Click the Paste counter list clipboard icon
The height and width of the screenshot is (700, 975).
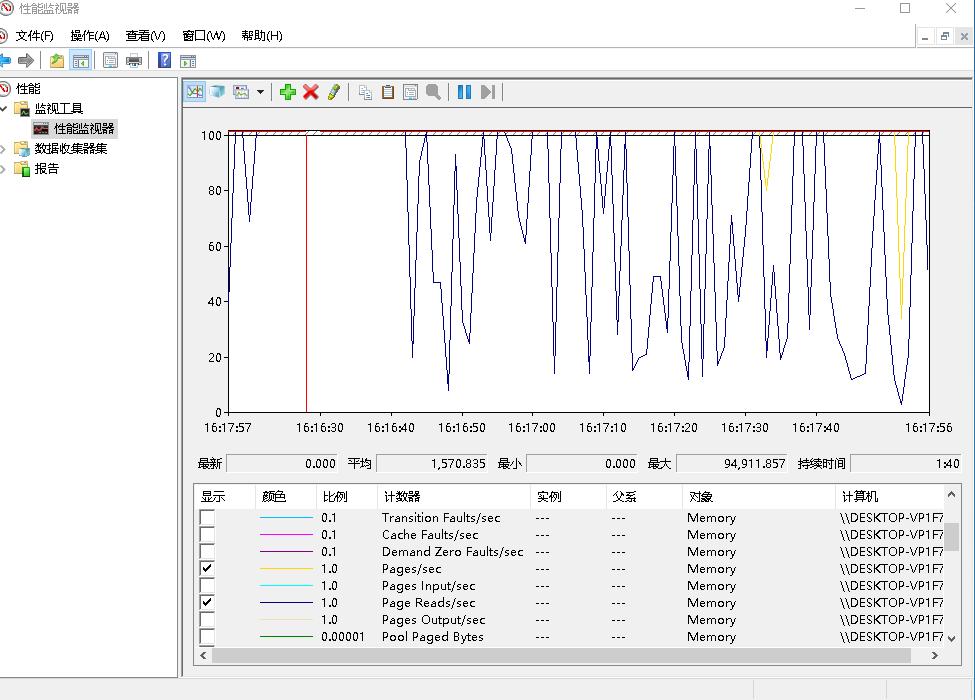388,92
